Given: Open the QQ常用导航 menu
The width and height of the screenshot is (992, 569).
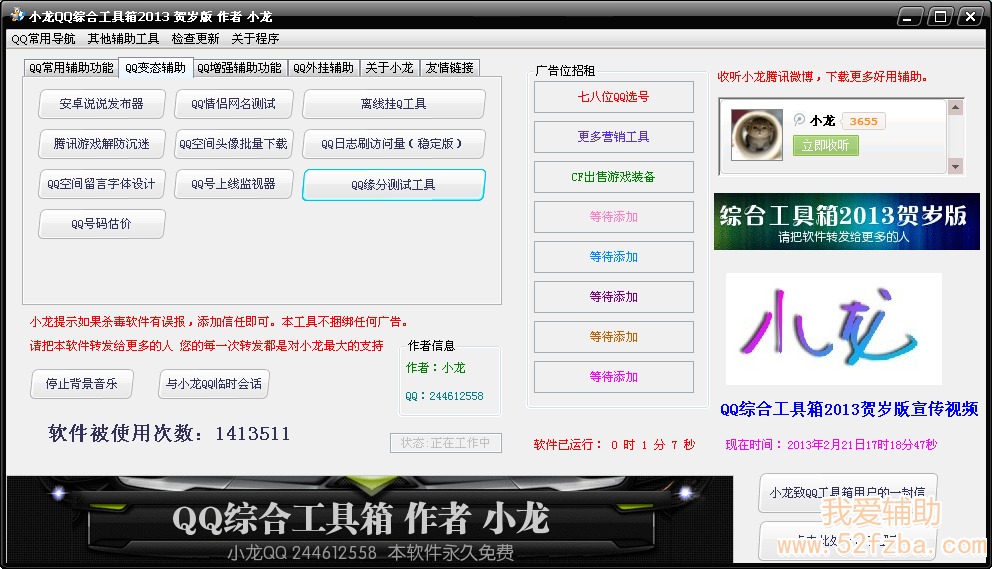Looking at the screenshot, I should coord(44,39).
